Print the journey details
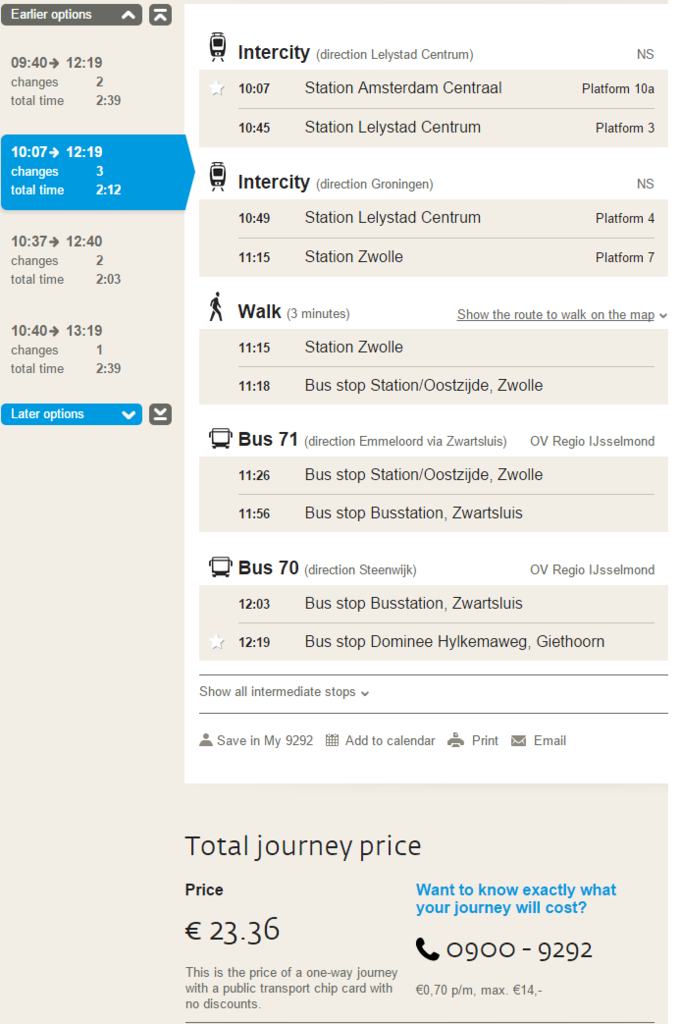Viewport: 681px width, 1024px height. (x=473, y=741)
